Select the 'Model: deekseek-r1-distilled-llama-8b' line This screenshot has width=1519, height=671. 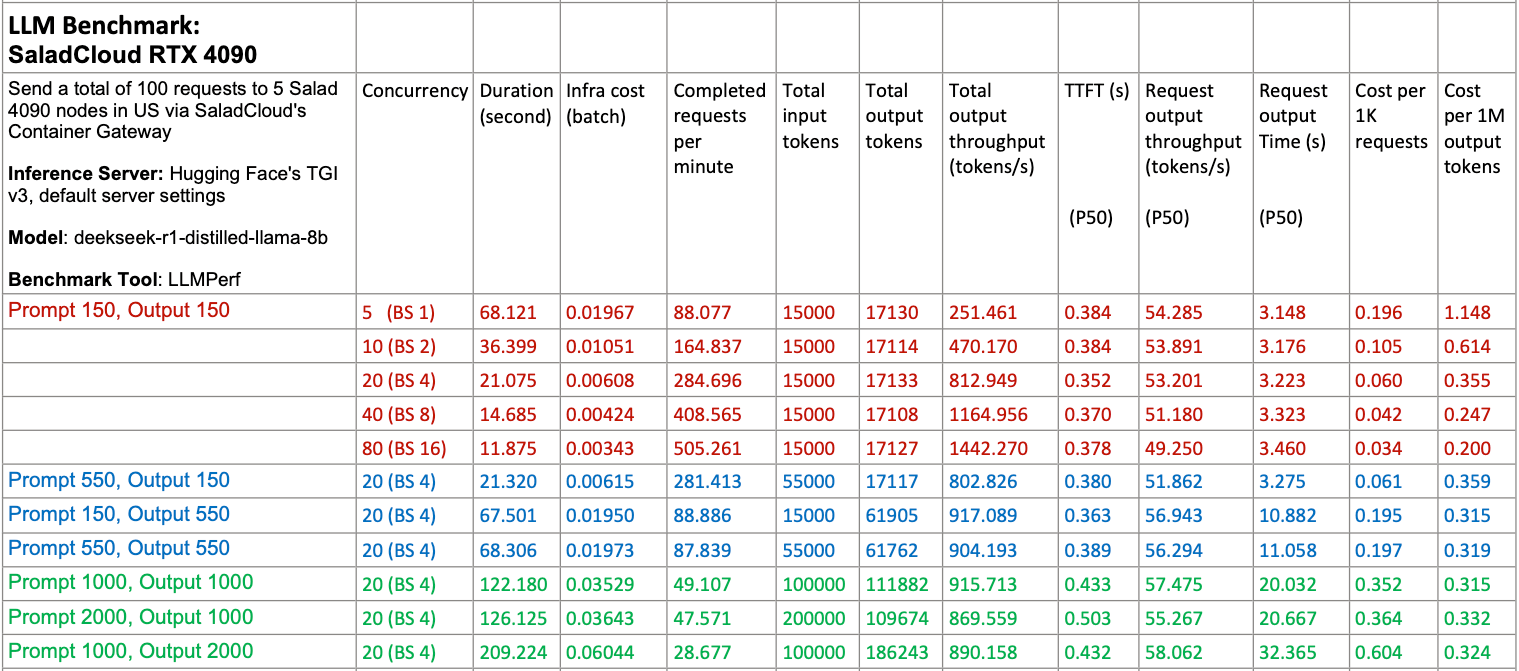pyautogui.click(x=168, y=238)
